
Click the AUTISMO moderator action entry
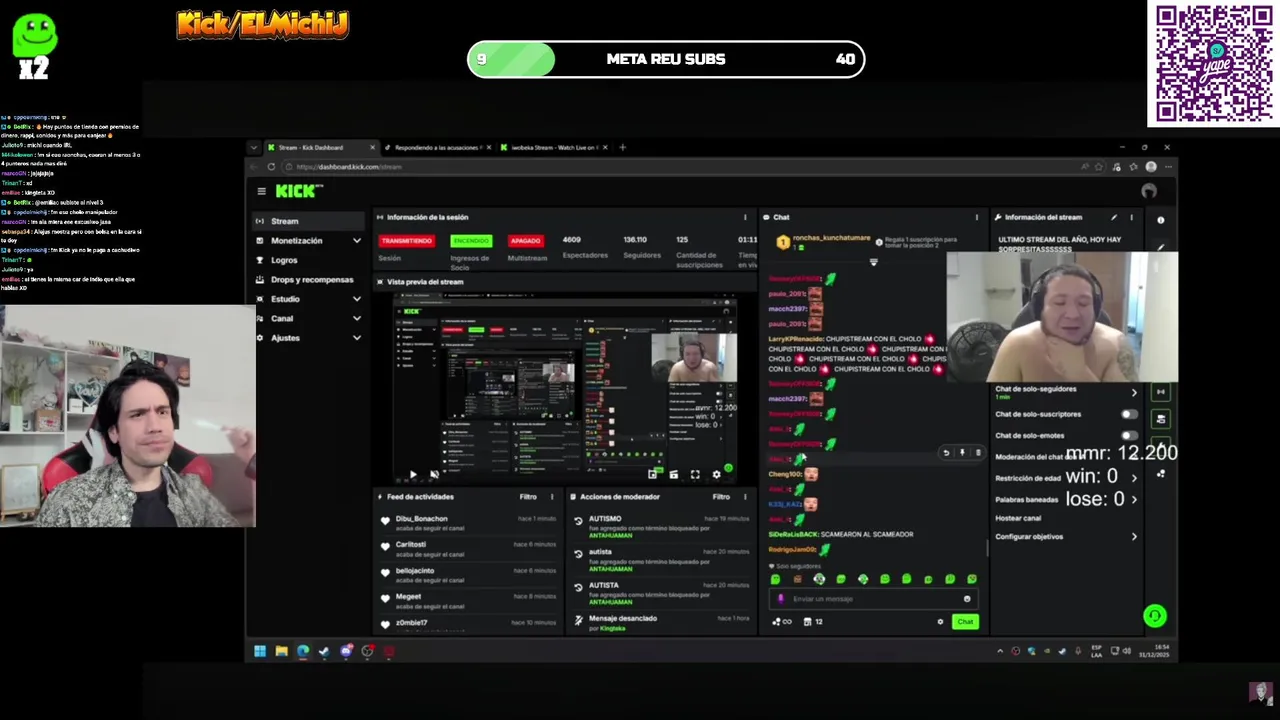pos(660,526)
